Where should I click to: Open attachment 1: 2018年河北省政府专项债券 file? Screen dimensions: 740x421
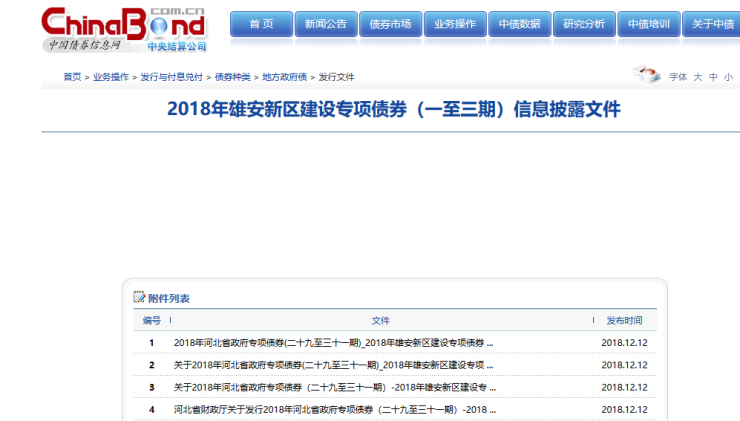coord(333,343)
